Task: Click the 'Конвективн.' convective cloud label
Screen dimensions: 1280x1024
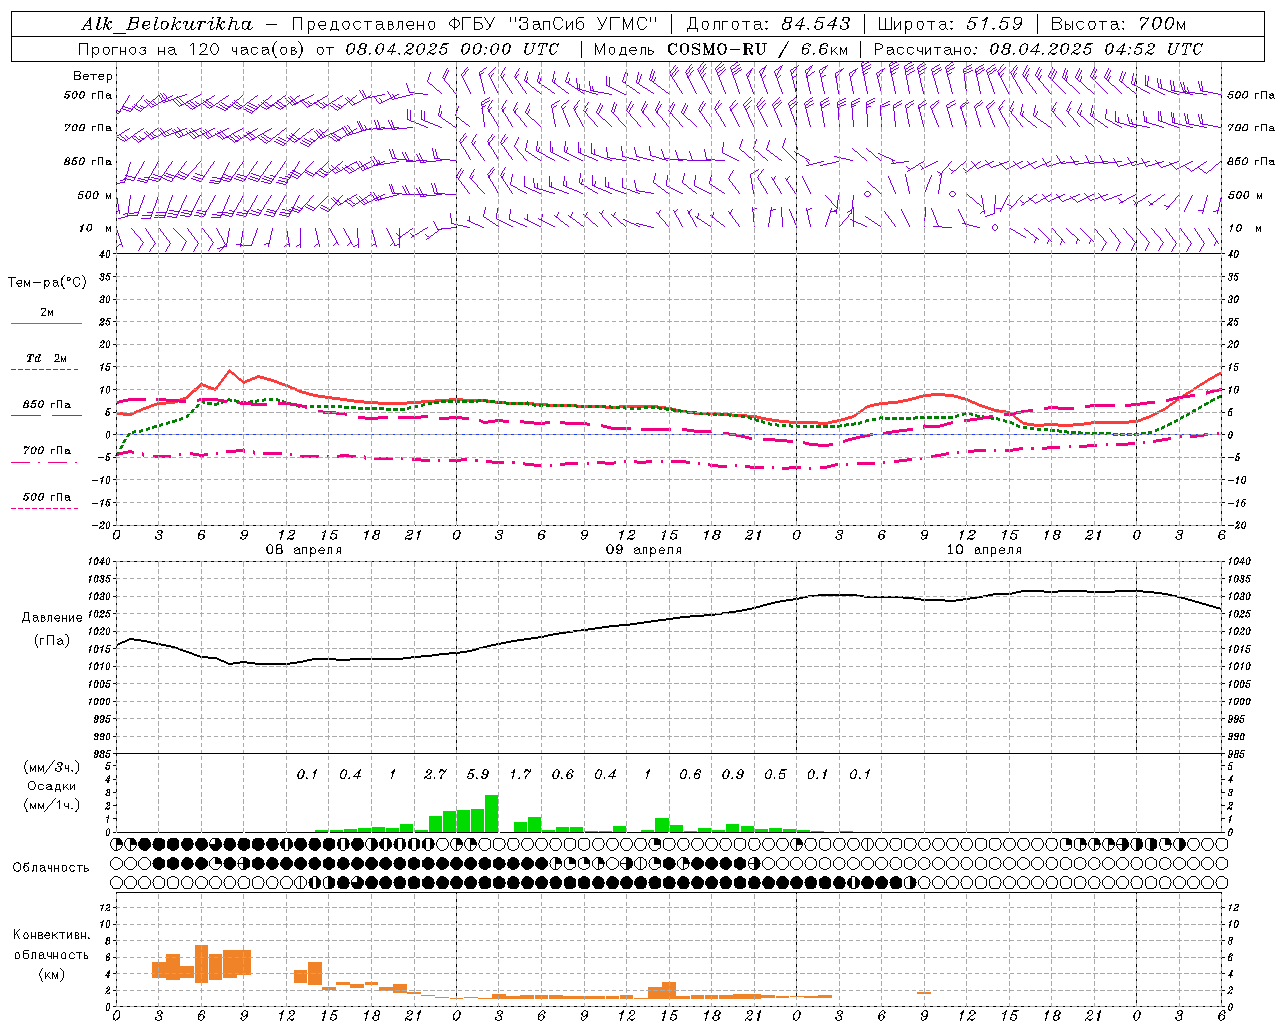Action: (x=51, y=935)
